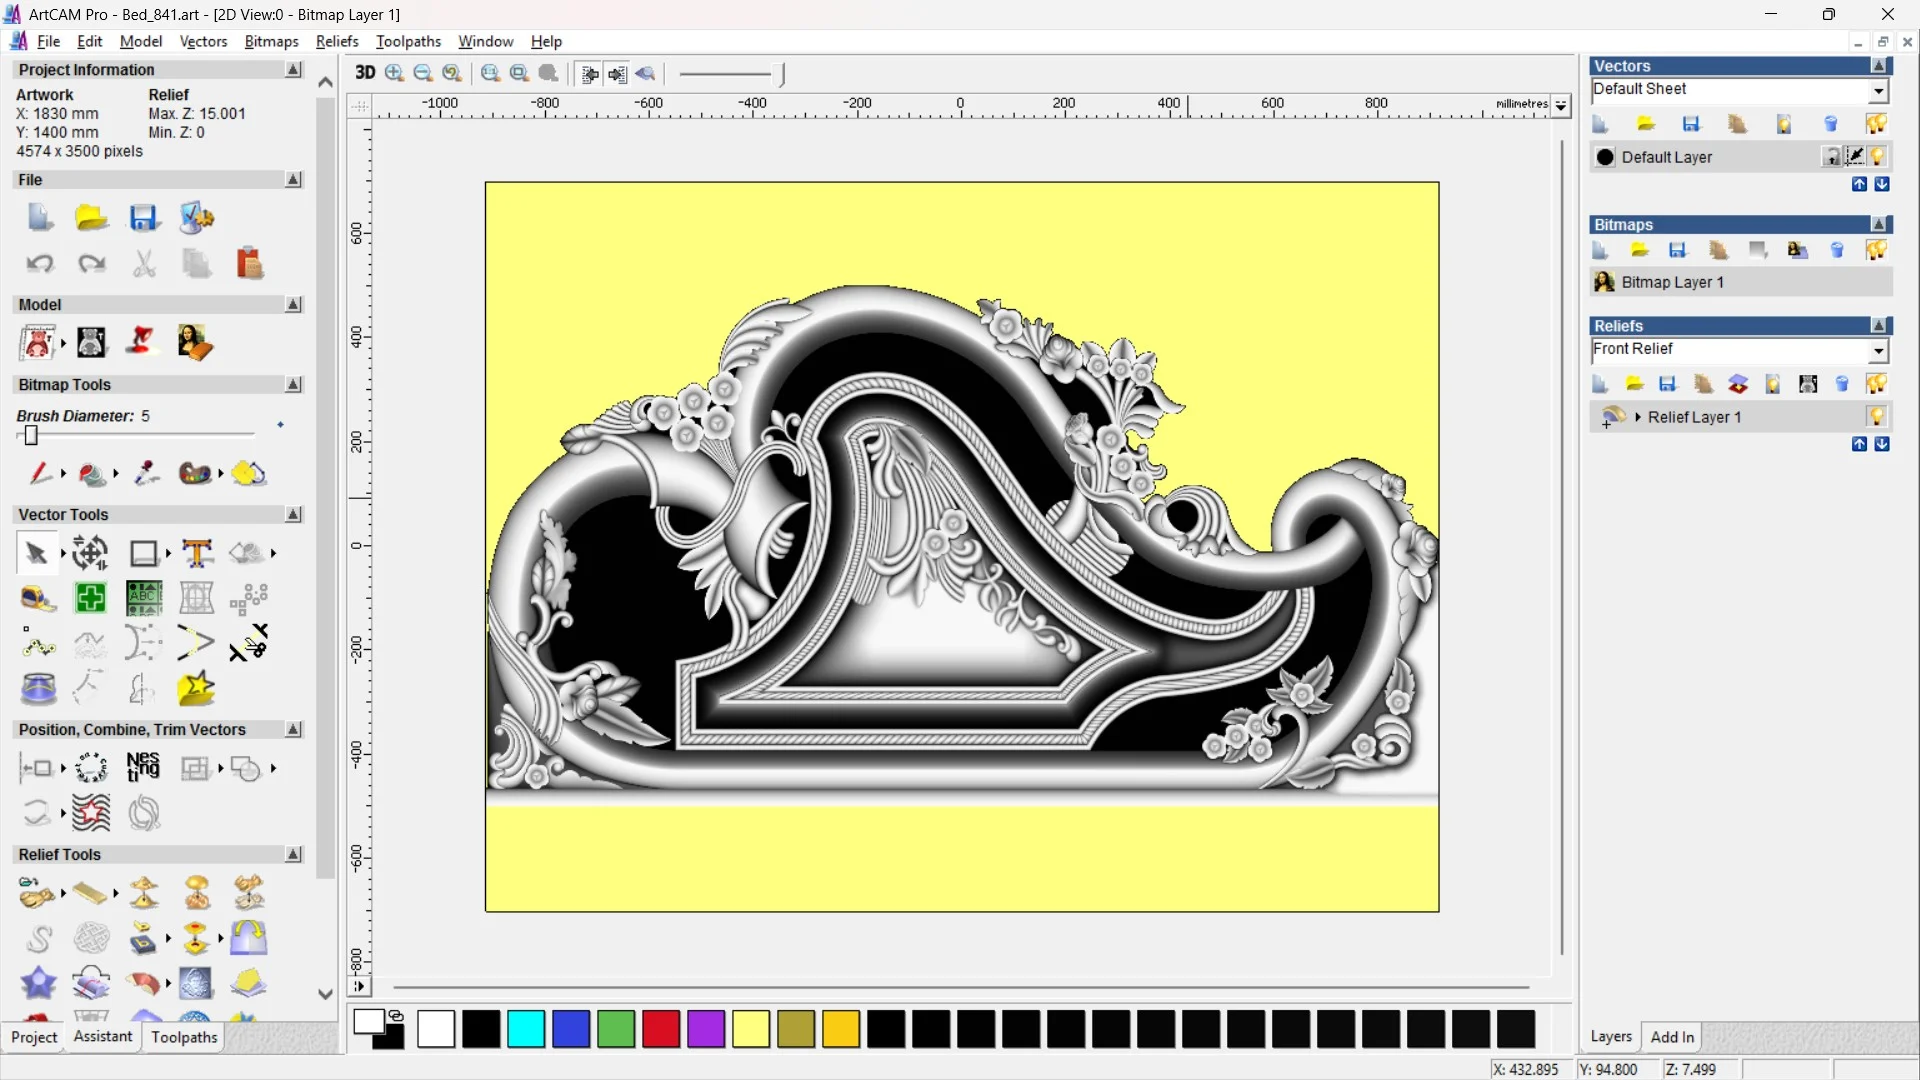Click the Add In tab button
Viewport: 1920px width, 1080px height.
[x=1672, y=1037]
